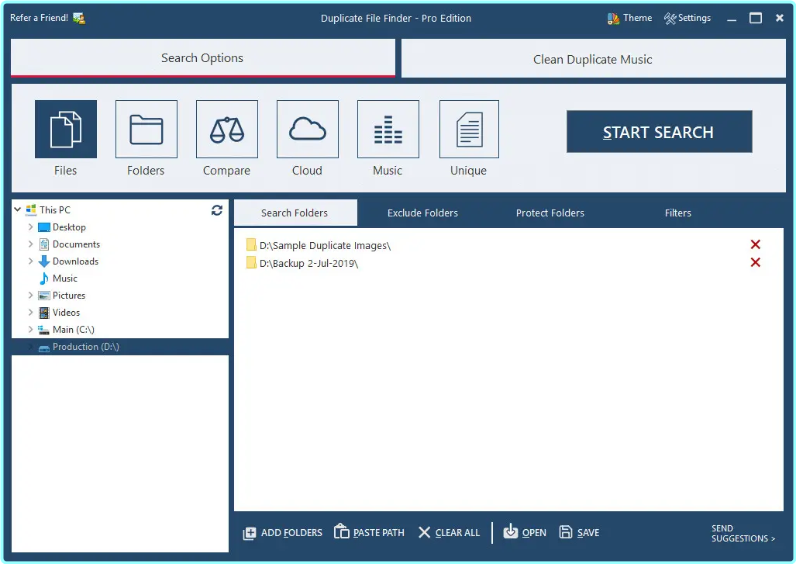Image resolution: width=796 pixels, height=564 pixels.
Task: Expand the Videos tree node
Action: coord(30,312)
